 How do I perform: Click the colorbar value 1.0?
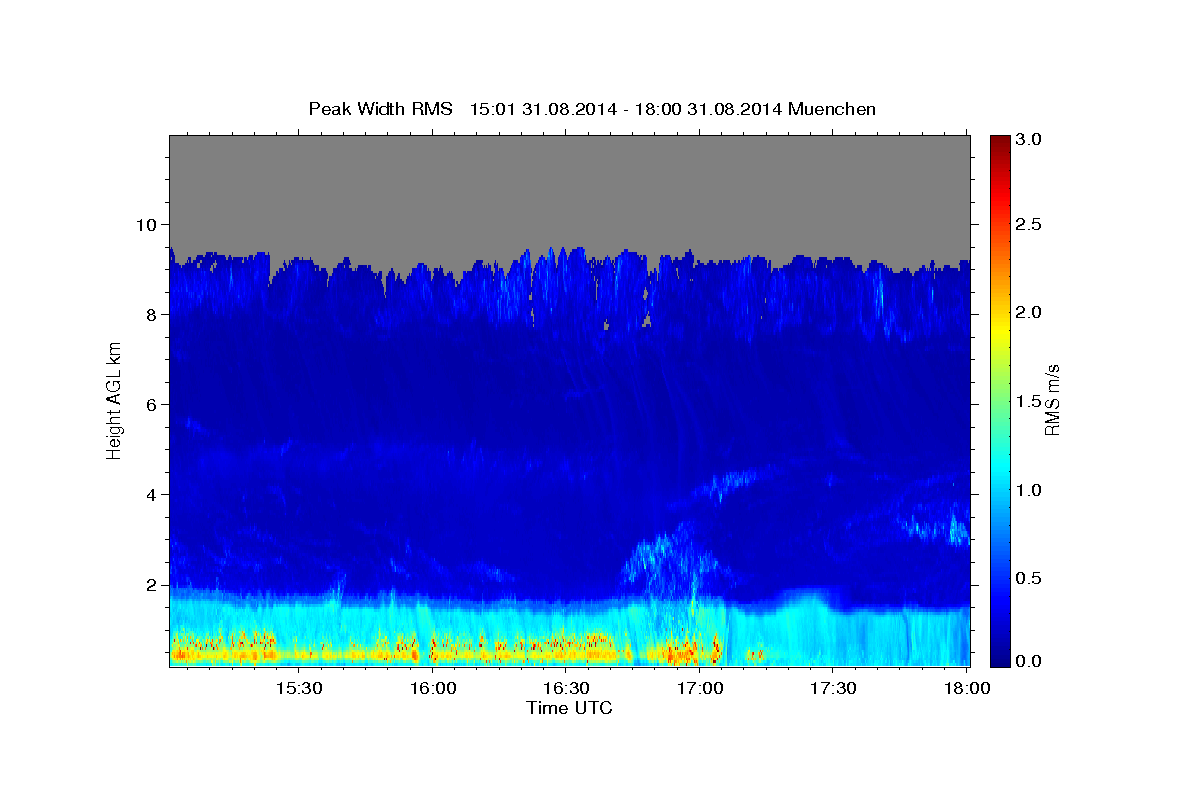1031,490
